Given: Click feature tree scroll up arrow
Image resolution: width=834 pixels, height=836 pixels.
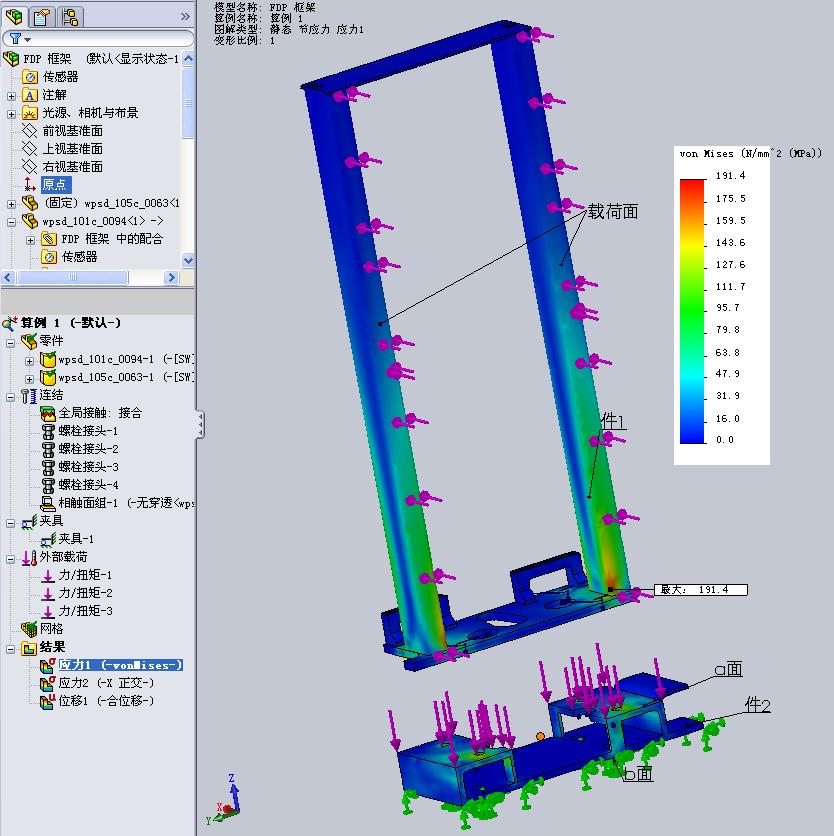Looking at the screenshot, I should point(188,59).
